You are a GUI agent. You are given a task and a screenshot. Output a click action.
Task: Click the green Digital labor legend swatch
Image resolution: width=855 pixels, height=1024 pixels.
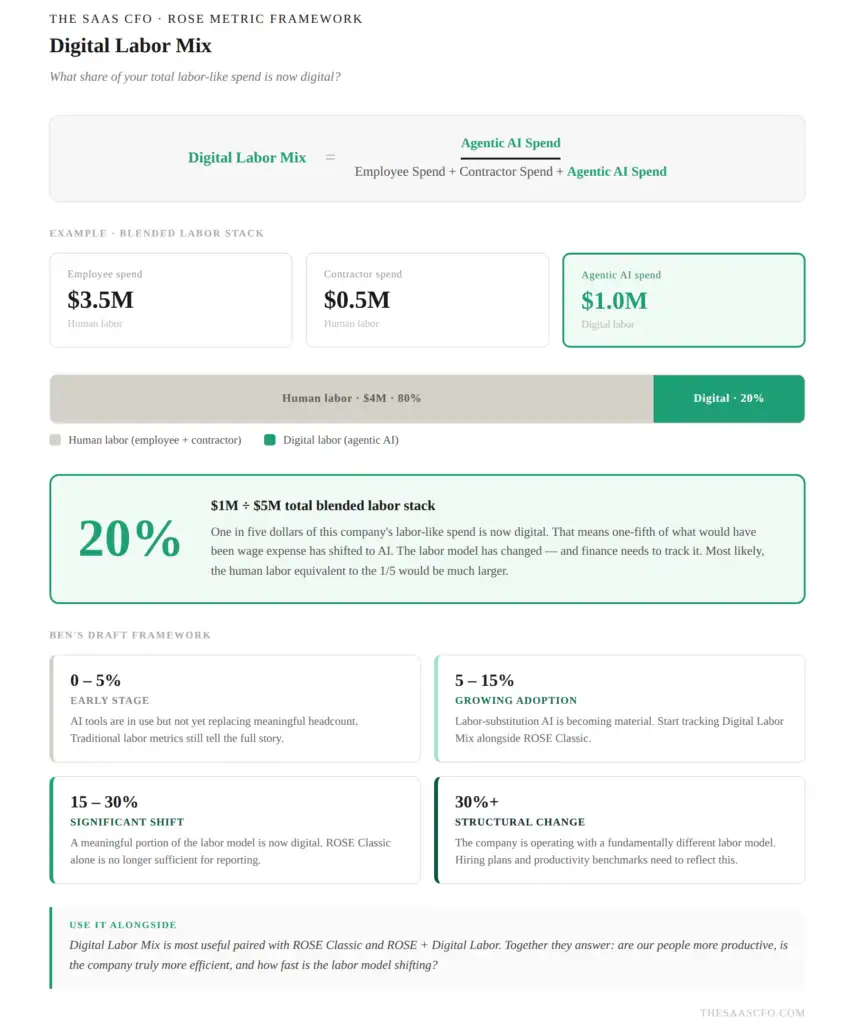click(x=269, y=440)
